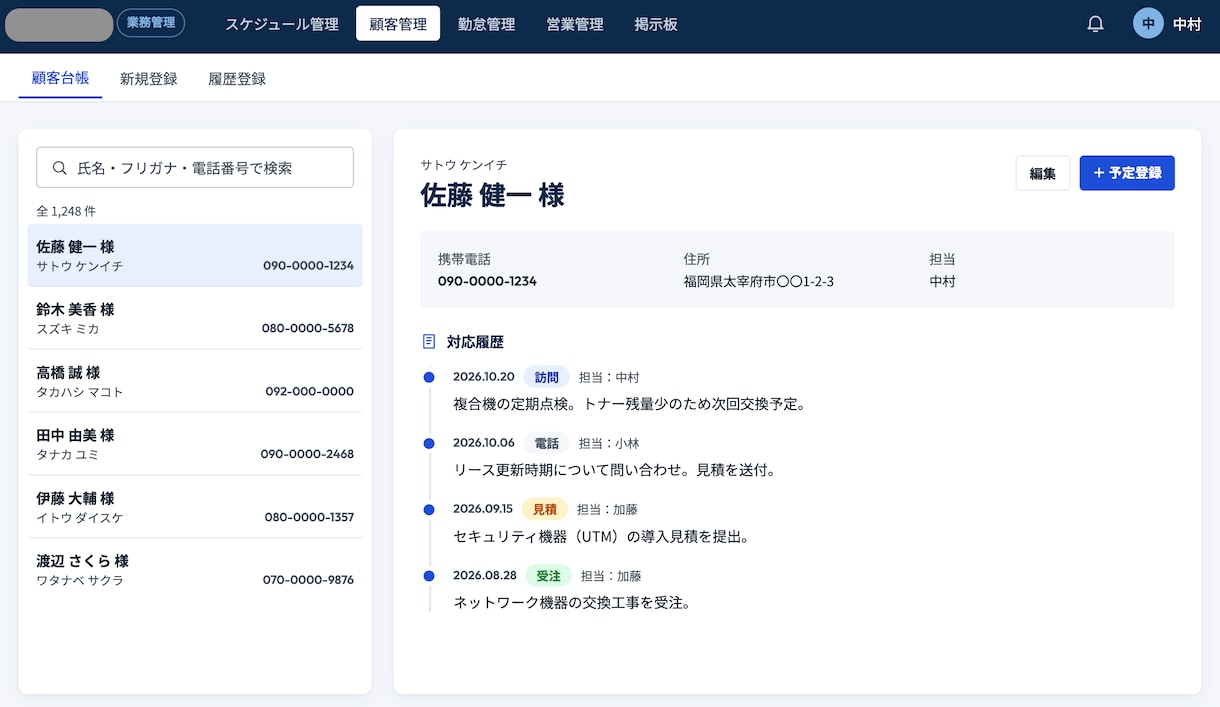
Task: Click the ネットワーク機器の交換工事 history note
Action: point(572,602)
